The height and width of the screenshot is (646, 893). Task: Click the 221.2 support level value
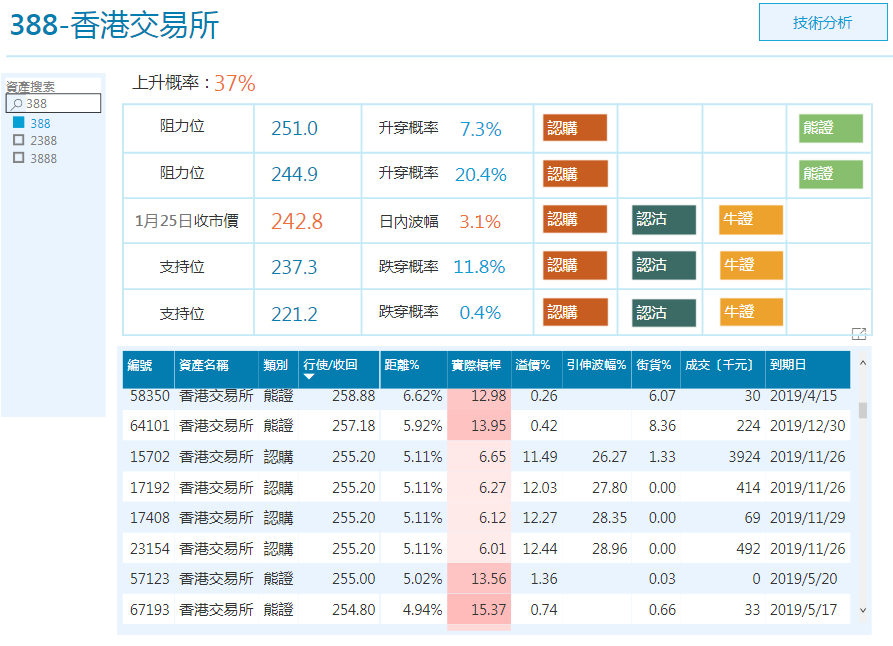coord(294,314)
